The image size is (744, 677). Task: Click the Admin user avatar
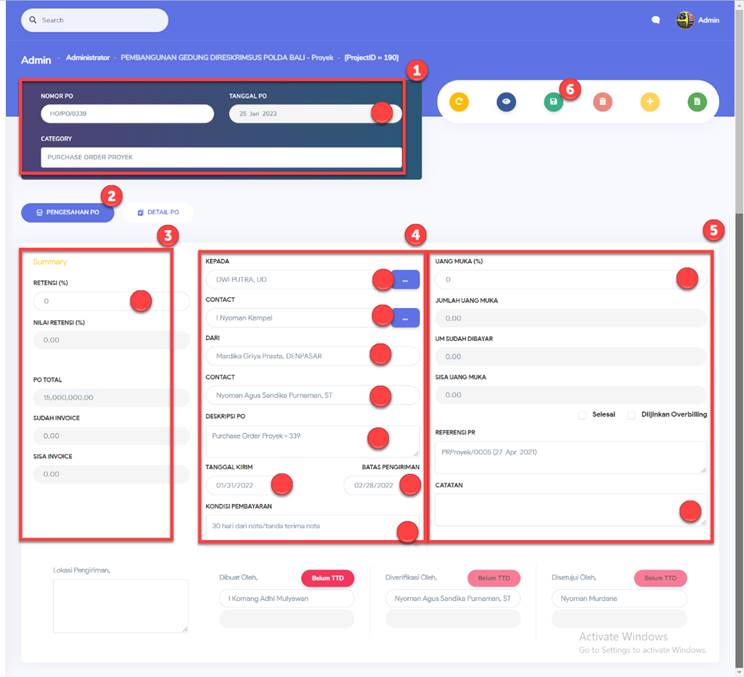685,20
